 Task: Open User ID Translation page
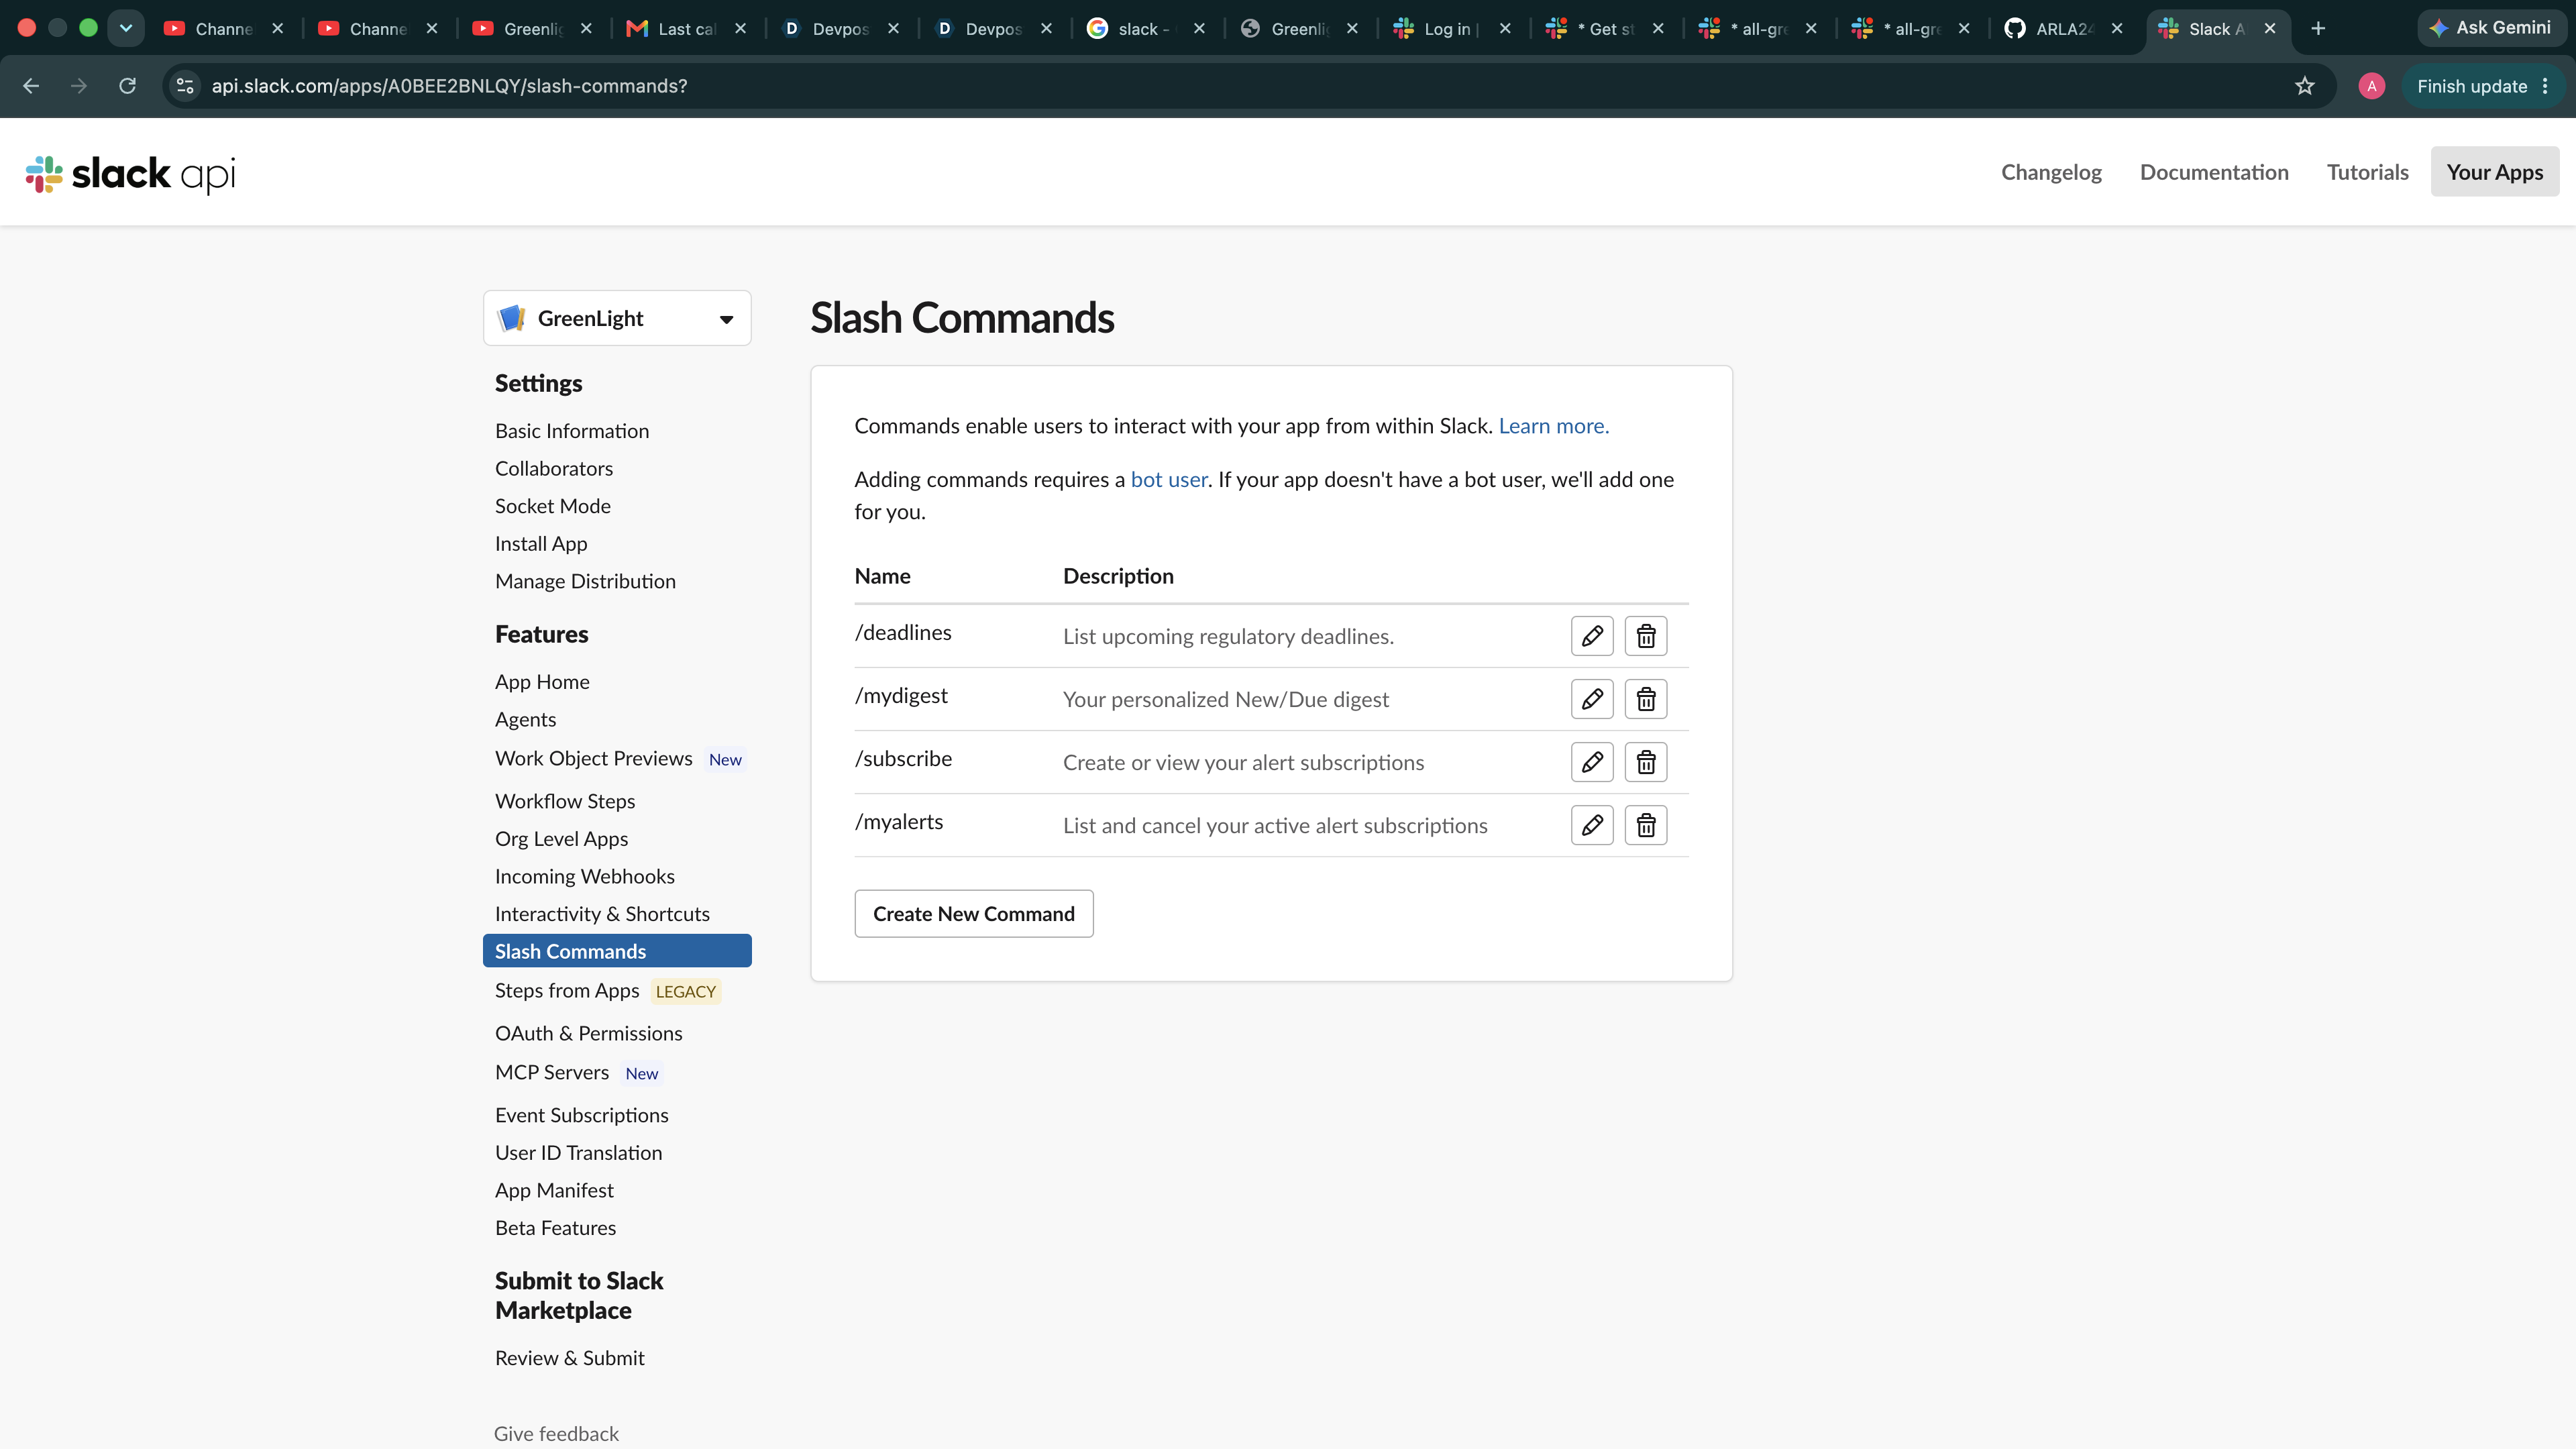578,1153
